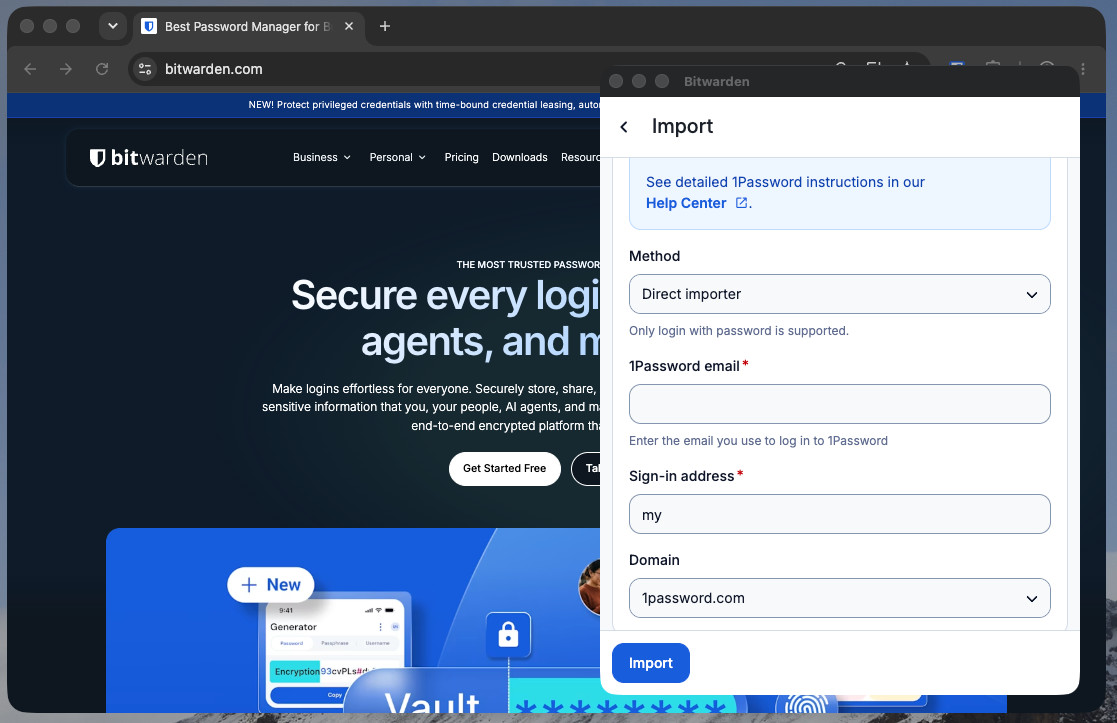The width and height of the screenshot is (1117, 723).
Task: Click the lock icon in illustration
Action: coord(508,635)
